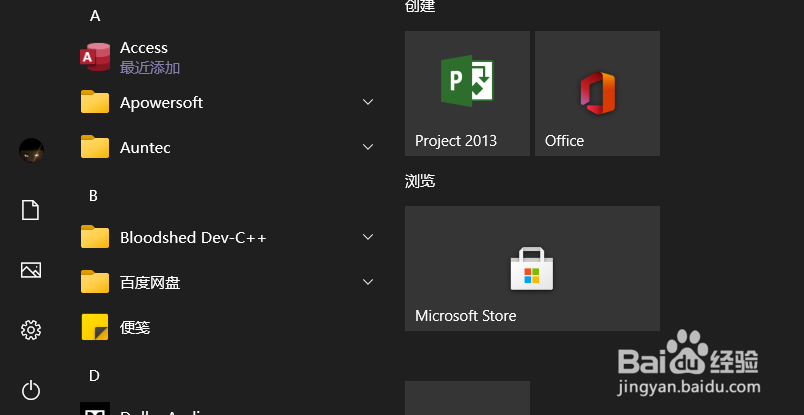Click the Power button icon
The width and height of the screenshot is (804, 415).
[31, 390]
